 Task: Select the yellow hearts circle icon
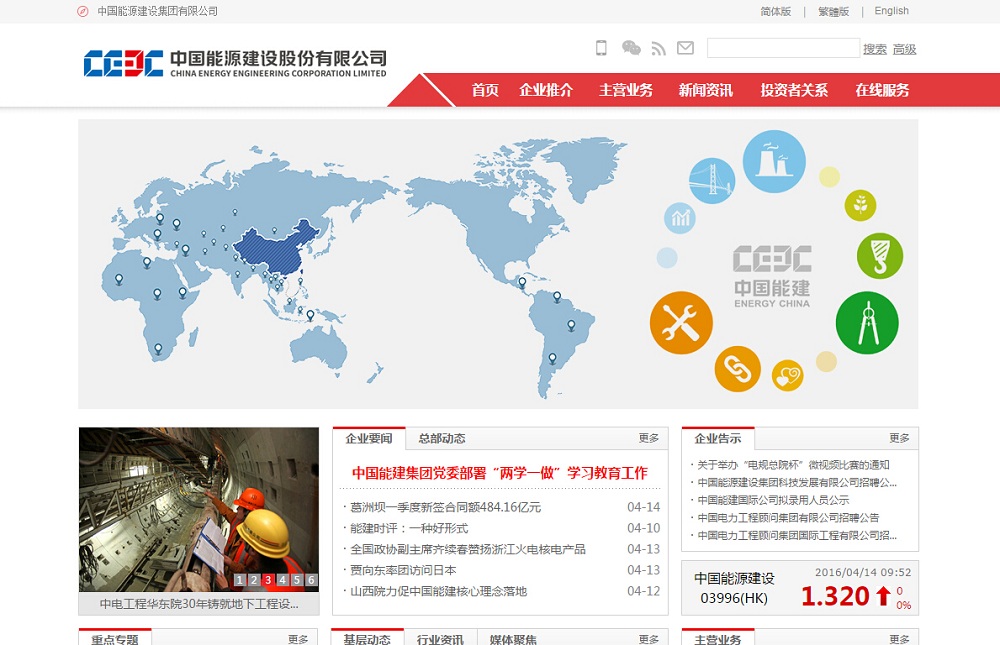[788, 376]
